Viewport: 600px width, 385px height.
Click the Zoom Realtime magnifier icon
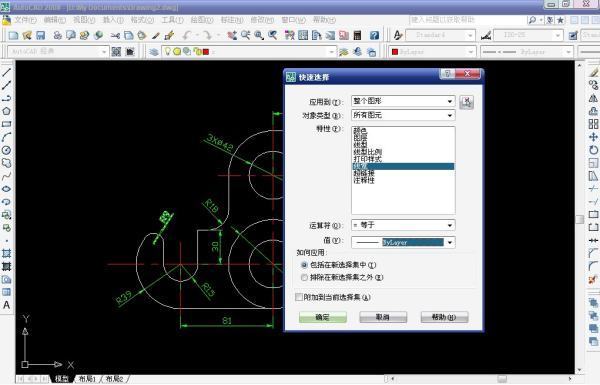(245, 36)
